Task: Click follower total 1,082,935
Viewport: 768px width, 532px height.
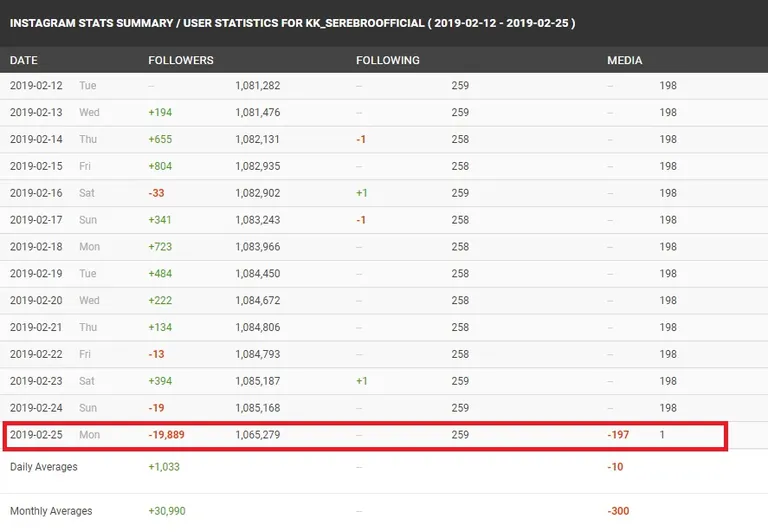Action: click(x=258, y=167)
